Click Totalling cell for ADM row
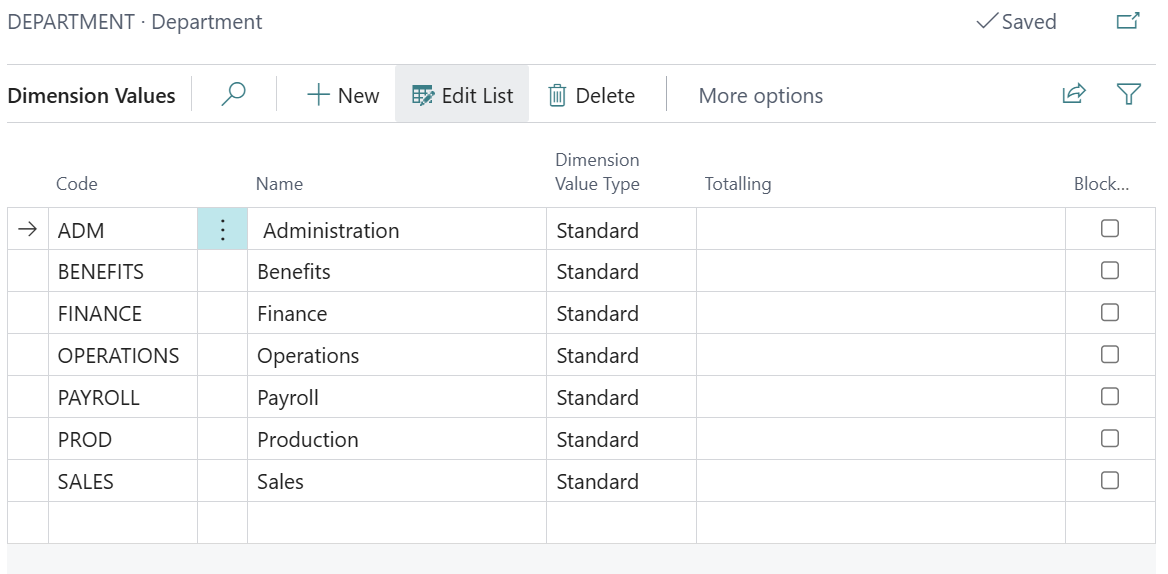This screenshot has width=1168, height=574. 880,229
